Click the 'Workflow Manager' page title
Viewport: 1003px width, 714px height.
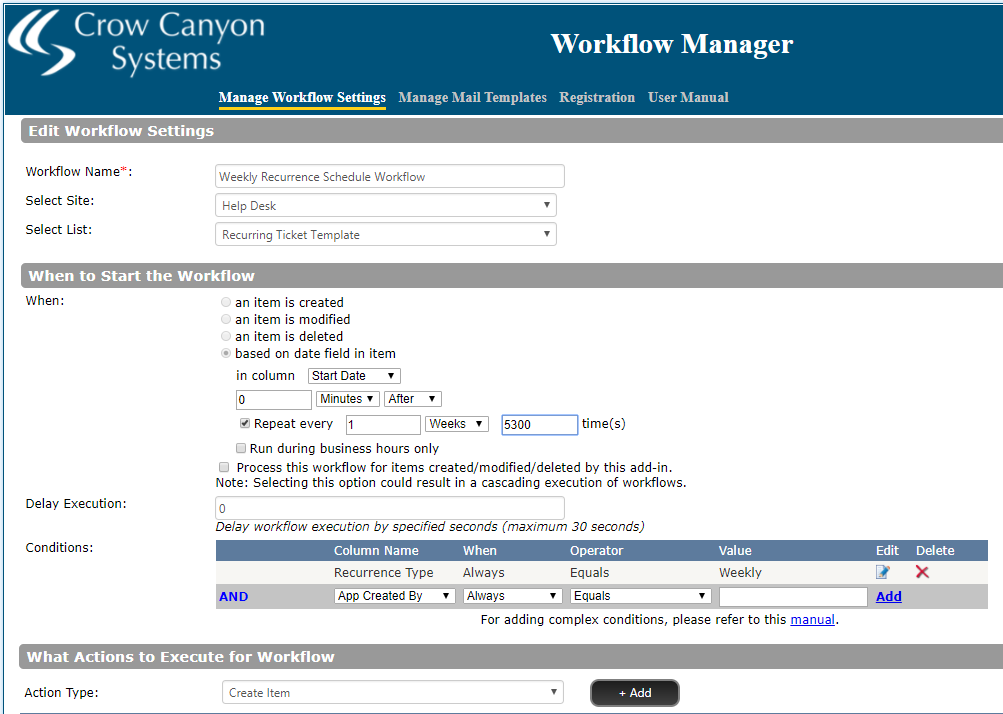672,44
